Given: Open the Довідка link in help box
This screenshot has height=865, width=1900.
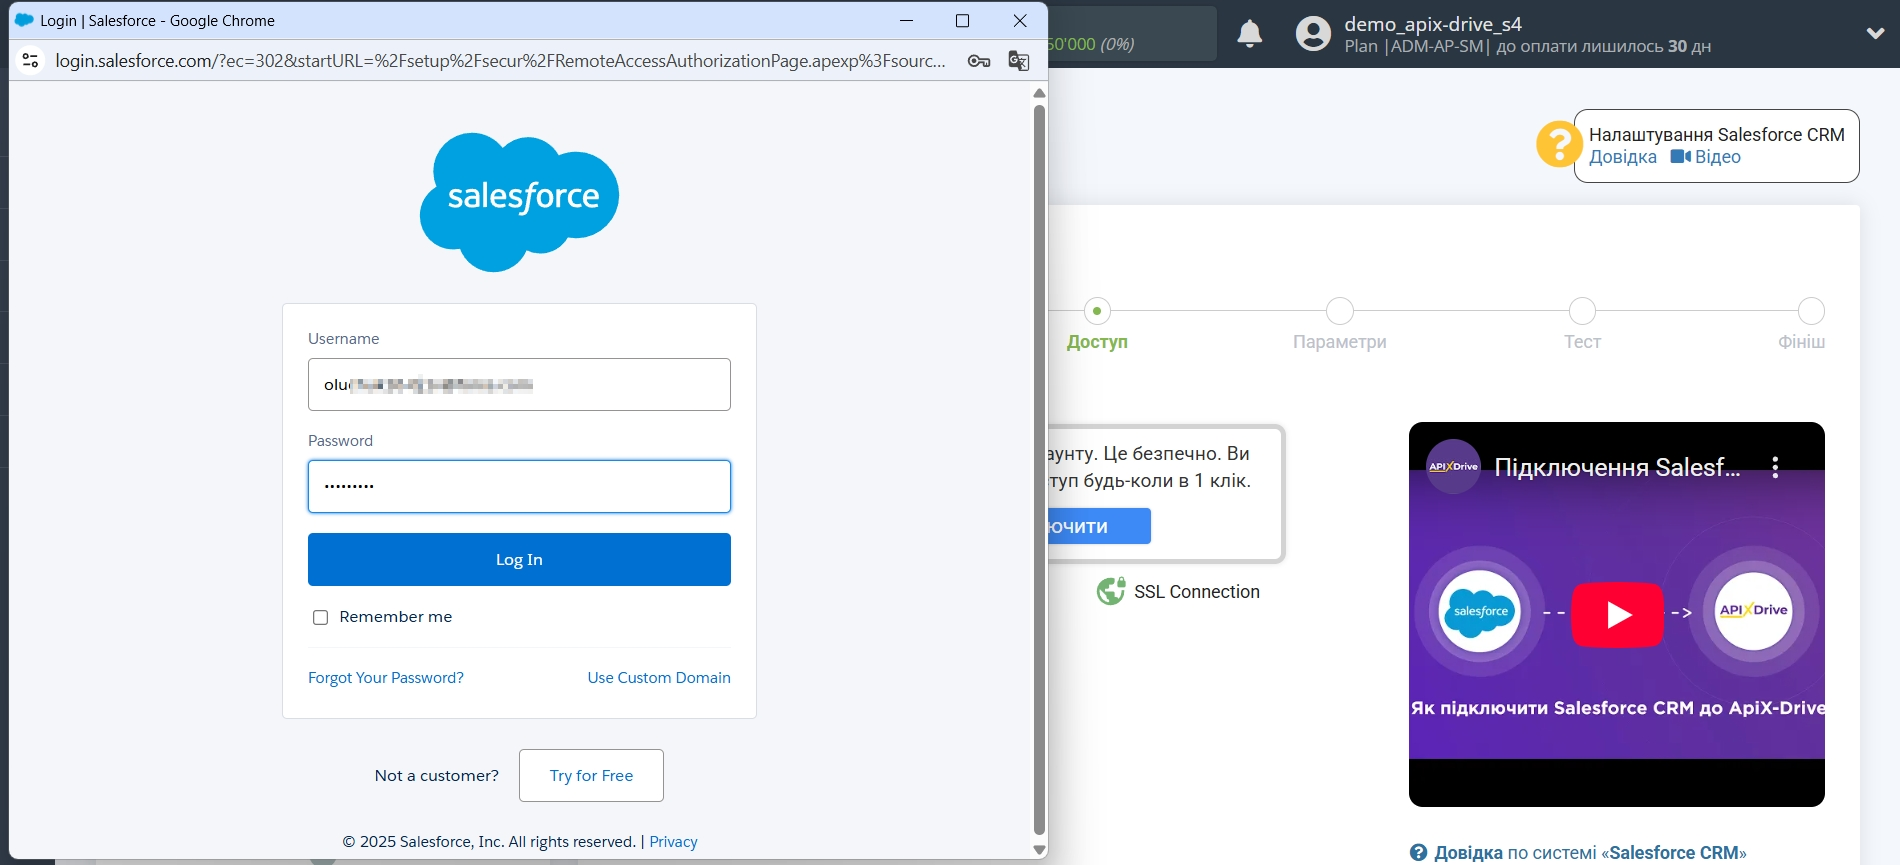Looking at the screenshot, I should point(1623,157).
